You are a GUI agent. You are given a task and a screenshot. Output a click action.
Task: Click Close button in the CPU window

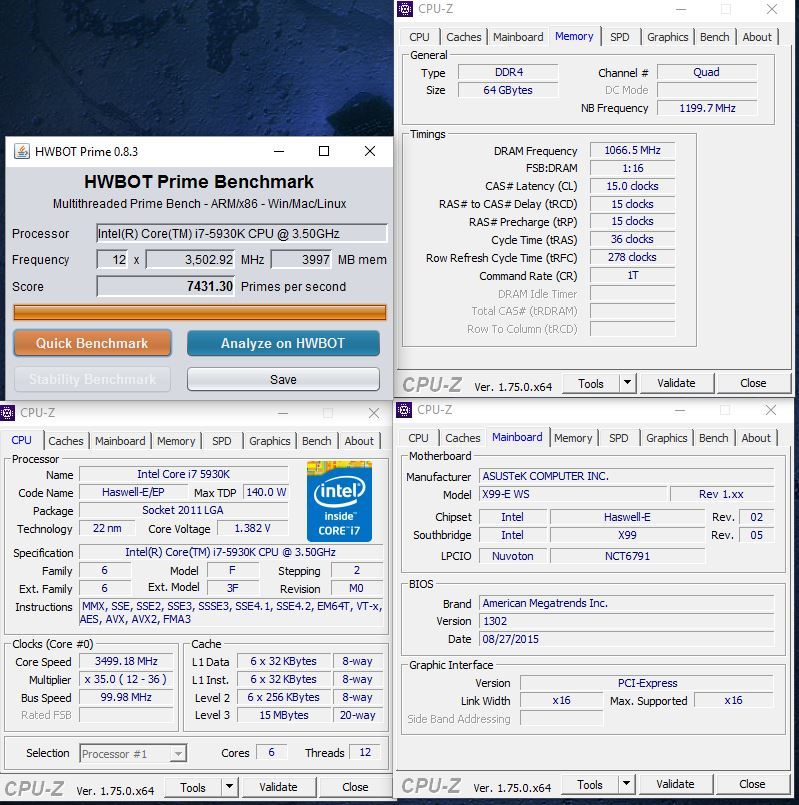pos(355,787)
